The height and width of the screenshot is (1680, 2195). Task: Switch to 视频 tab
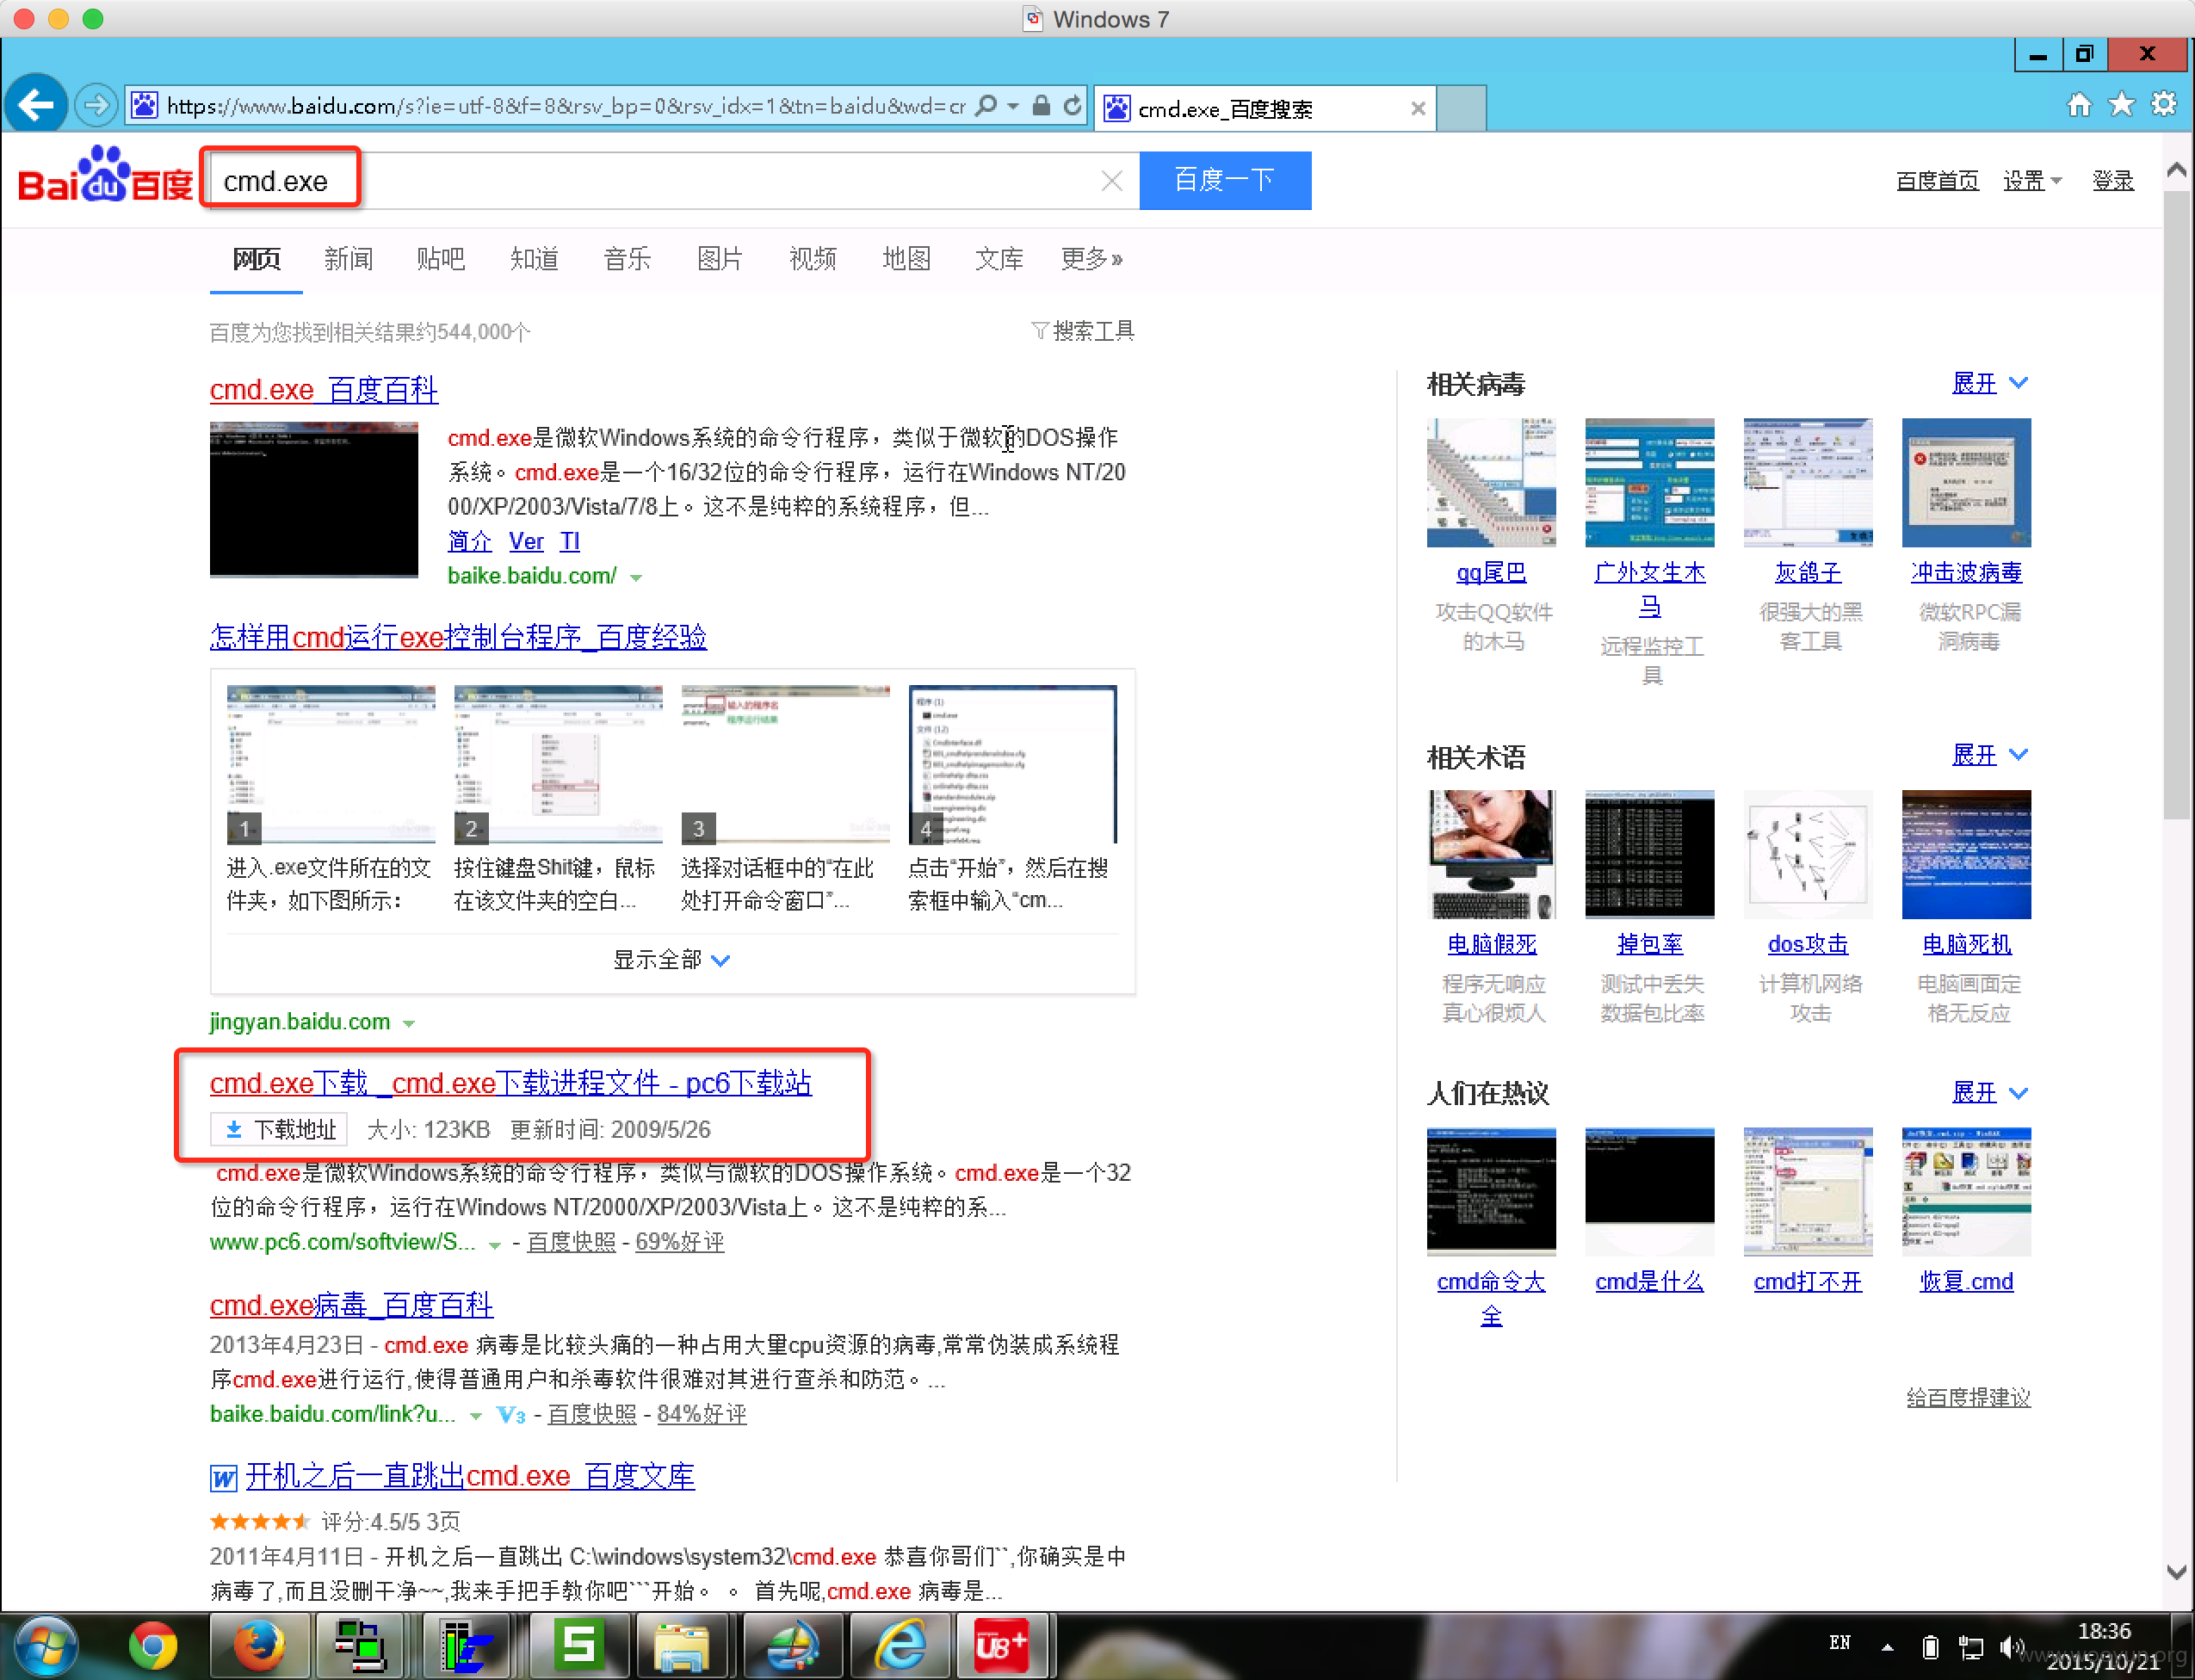point(813,259)
